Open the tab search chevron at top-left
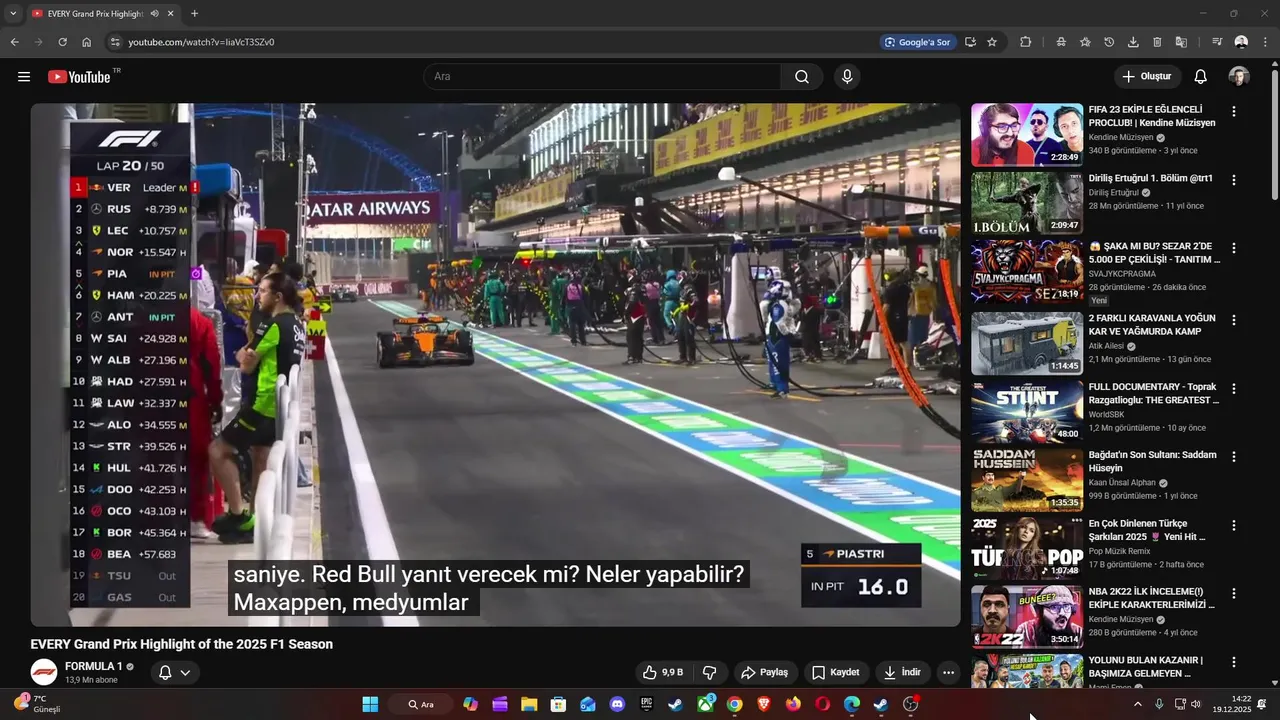Viewport: 1280px width, 720px height. point(13,14)
